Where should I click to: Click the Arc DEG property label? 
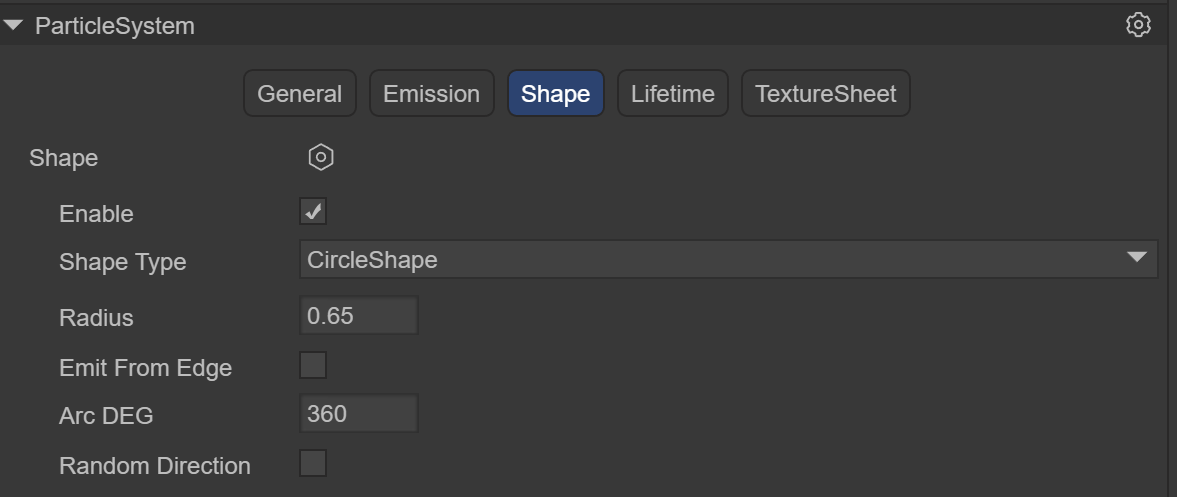click(106, 416)
